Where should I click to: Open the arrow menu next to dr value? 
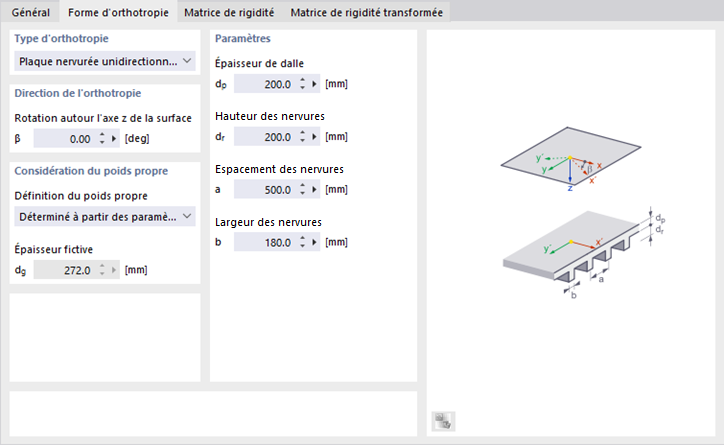pyautogui.click(x=314, y=137)
